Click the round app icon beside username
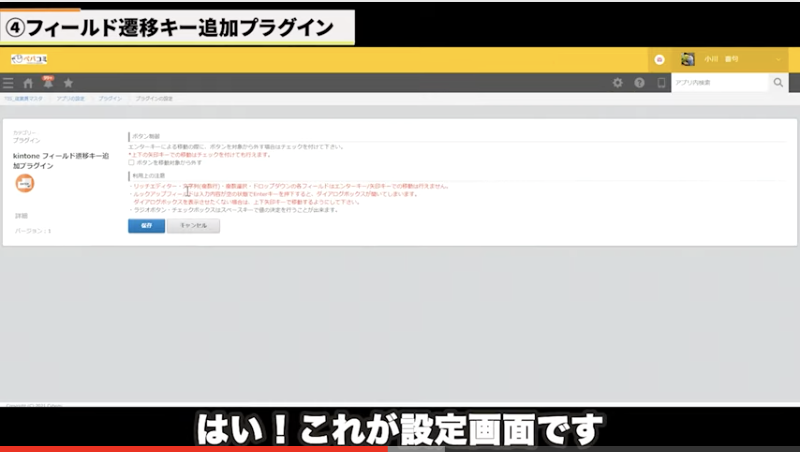Screen dimensions: 800x454 coord(659,59)
